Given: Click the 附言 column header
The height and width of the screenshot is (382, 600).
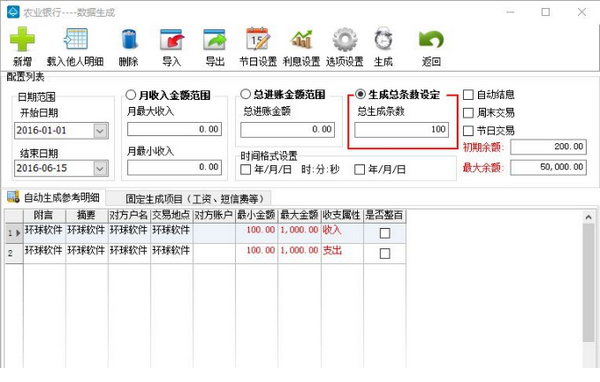Looking at the screenshot, I should click(x=44, y=215).
